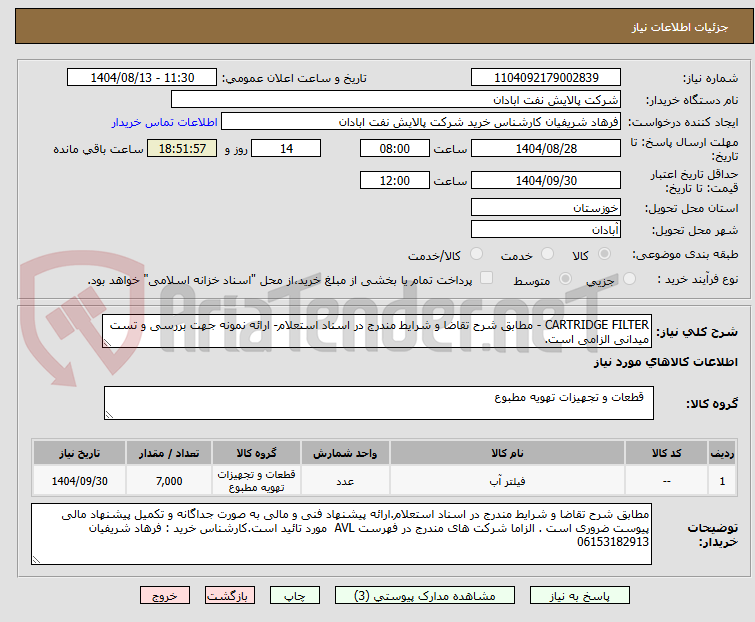
Task: Click the deadline time field 08:00
Action: click(x=394, y=148)
